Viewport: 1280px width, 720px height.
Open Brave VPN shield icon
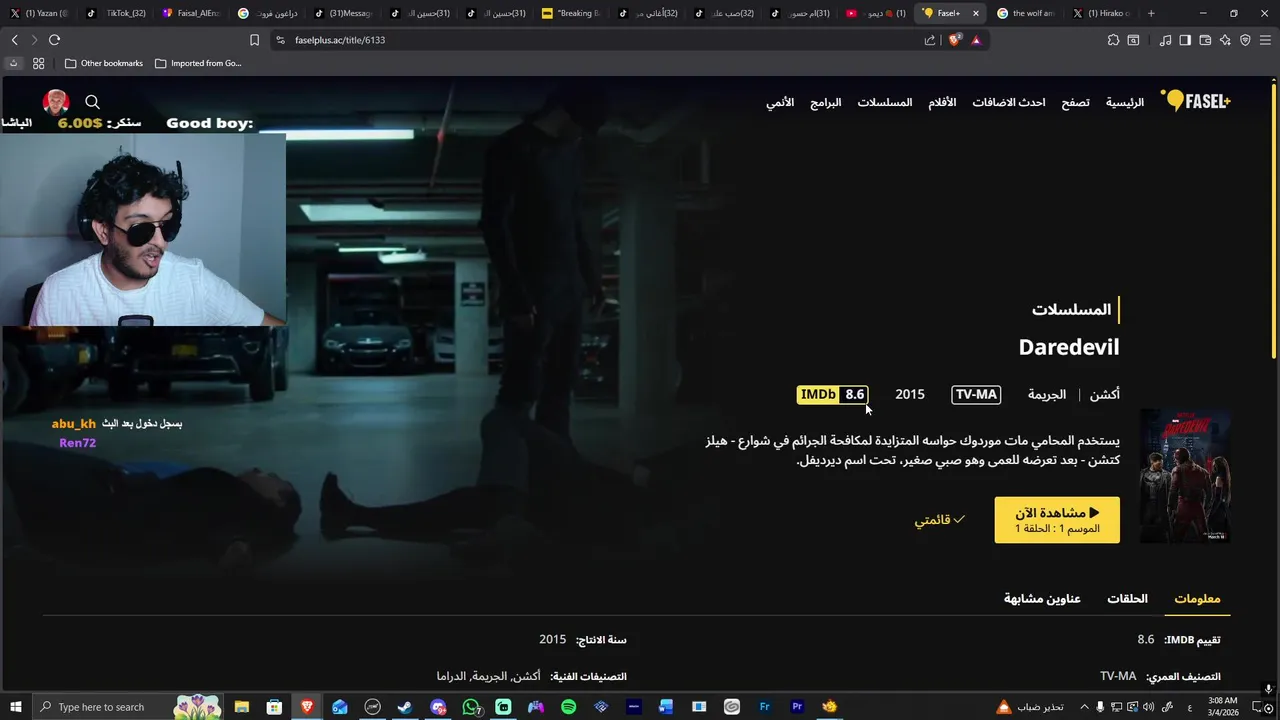tap(1245, 40)
